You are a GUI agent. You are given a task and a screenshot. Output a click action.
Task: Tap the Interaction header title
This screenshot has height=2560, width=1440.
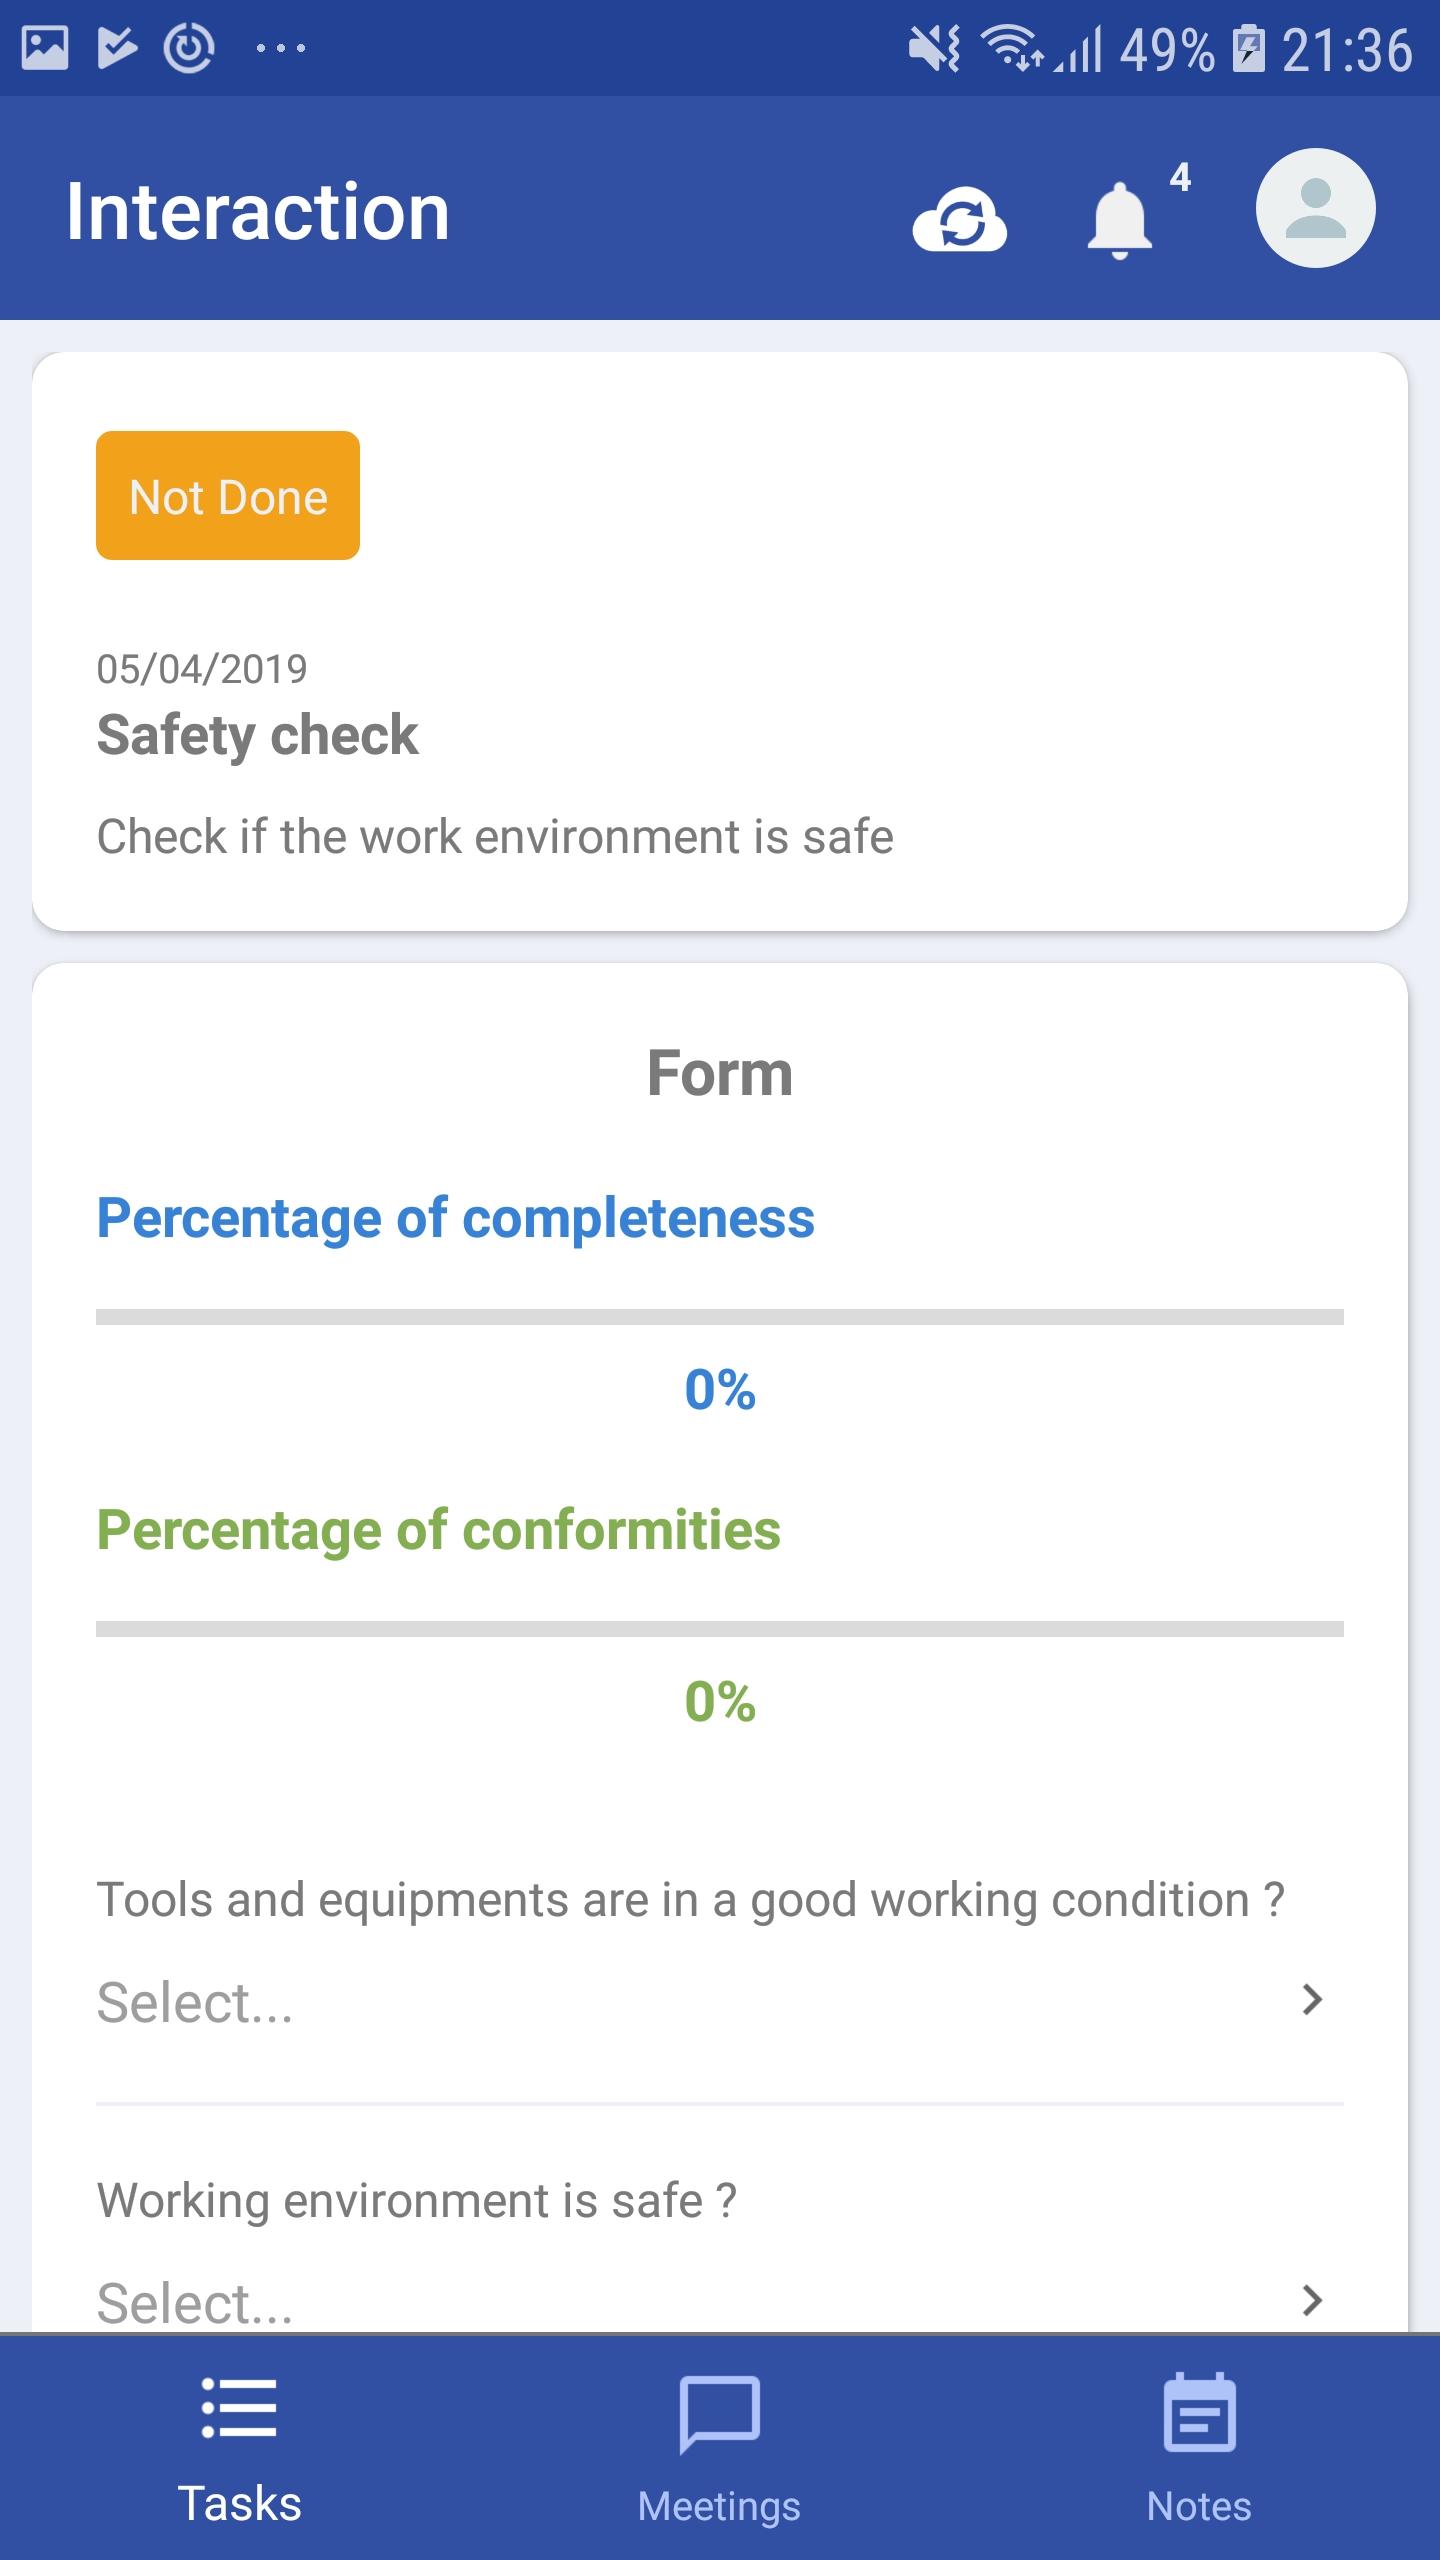(258, 212)
